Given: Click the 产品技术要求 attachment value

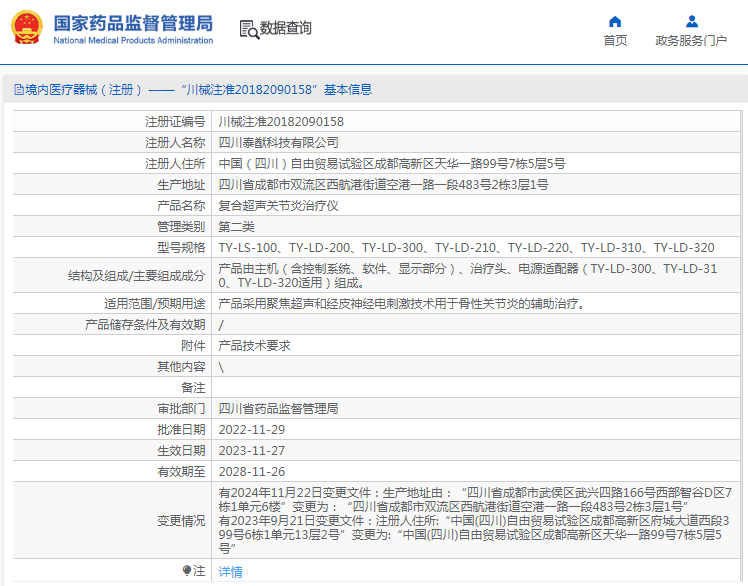Looking at the screenshot, I should click(254, 345).
